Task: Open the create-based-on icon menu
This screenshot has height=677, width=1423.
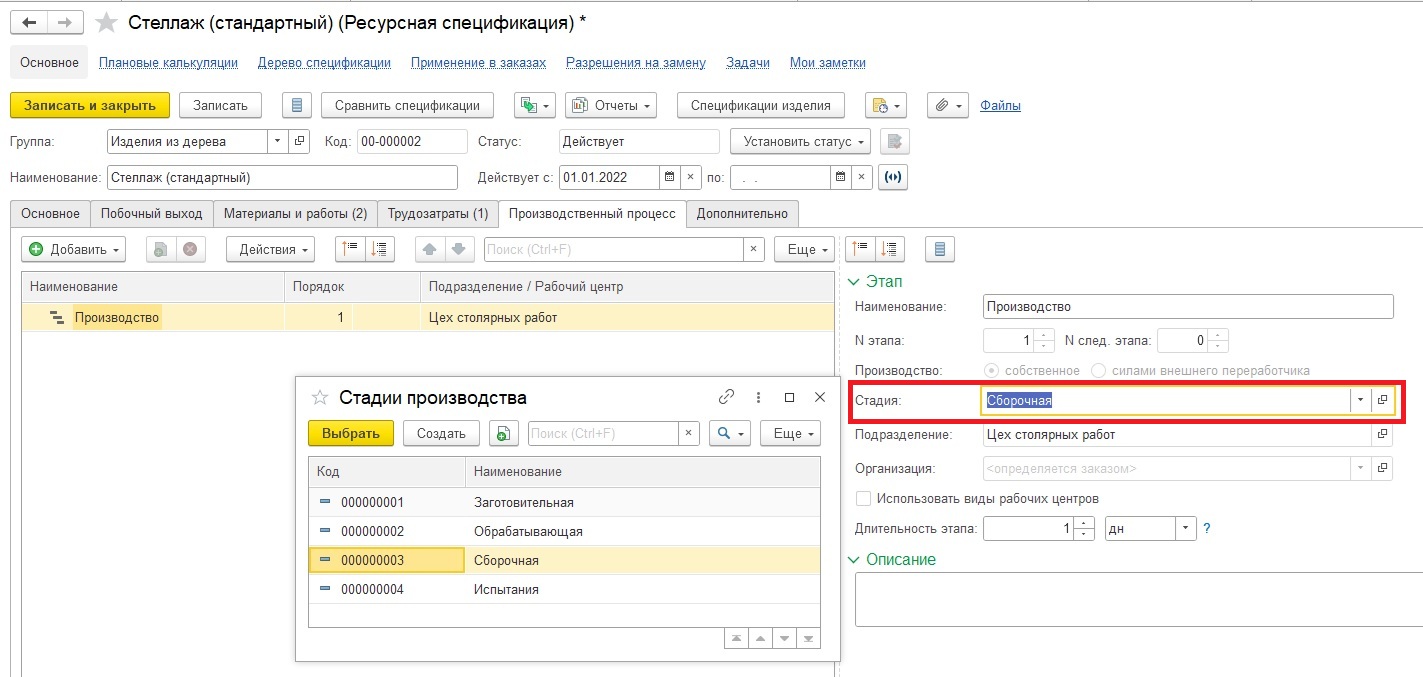Action: point(534,105)
